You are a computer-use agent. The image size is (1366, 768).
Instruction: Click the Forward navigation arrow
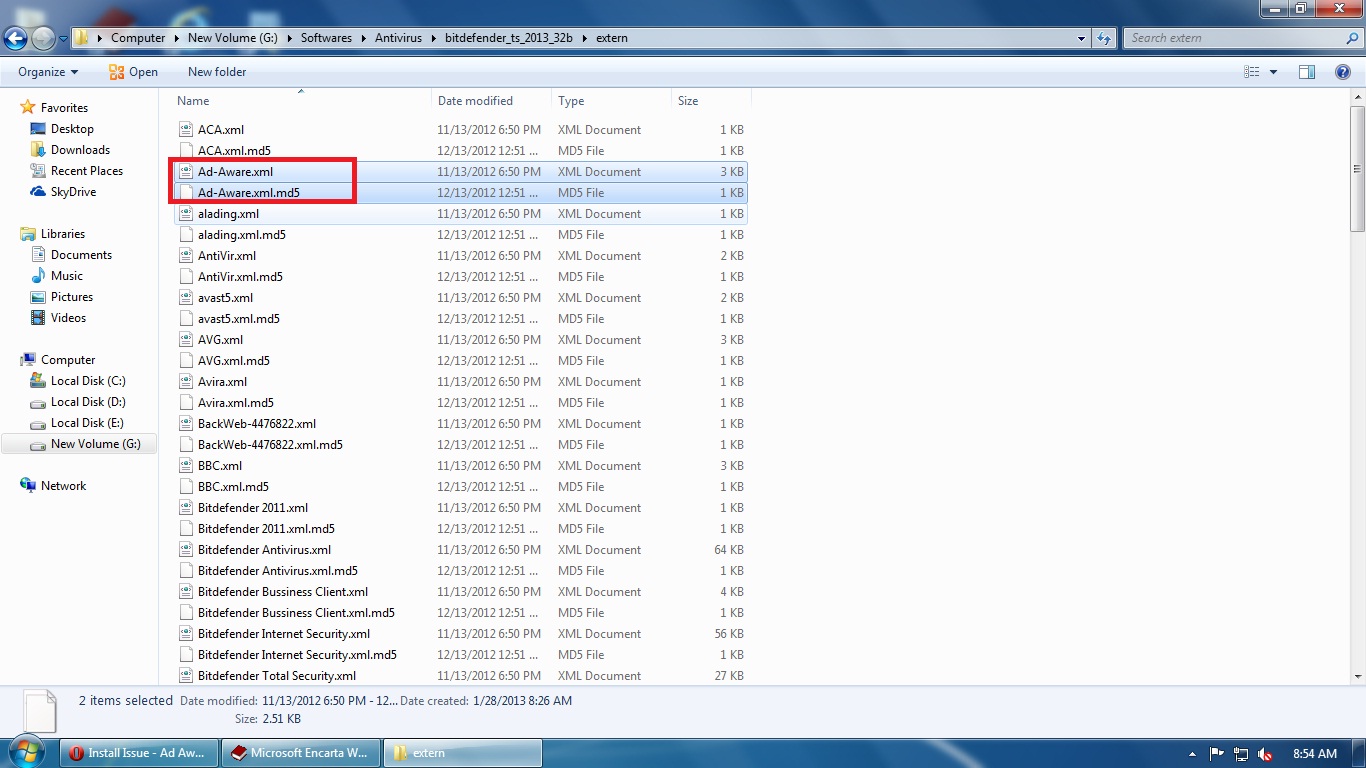(x=43, y=39)
